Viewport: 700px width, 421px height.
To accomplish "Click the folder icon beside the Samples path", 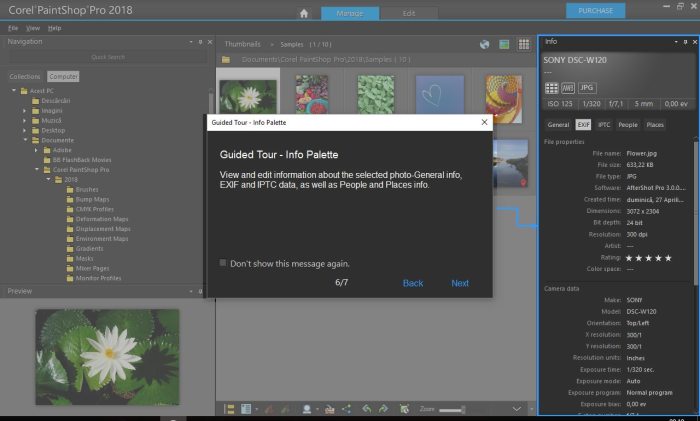I will click(226, 59).
